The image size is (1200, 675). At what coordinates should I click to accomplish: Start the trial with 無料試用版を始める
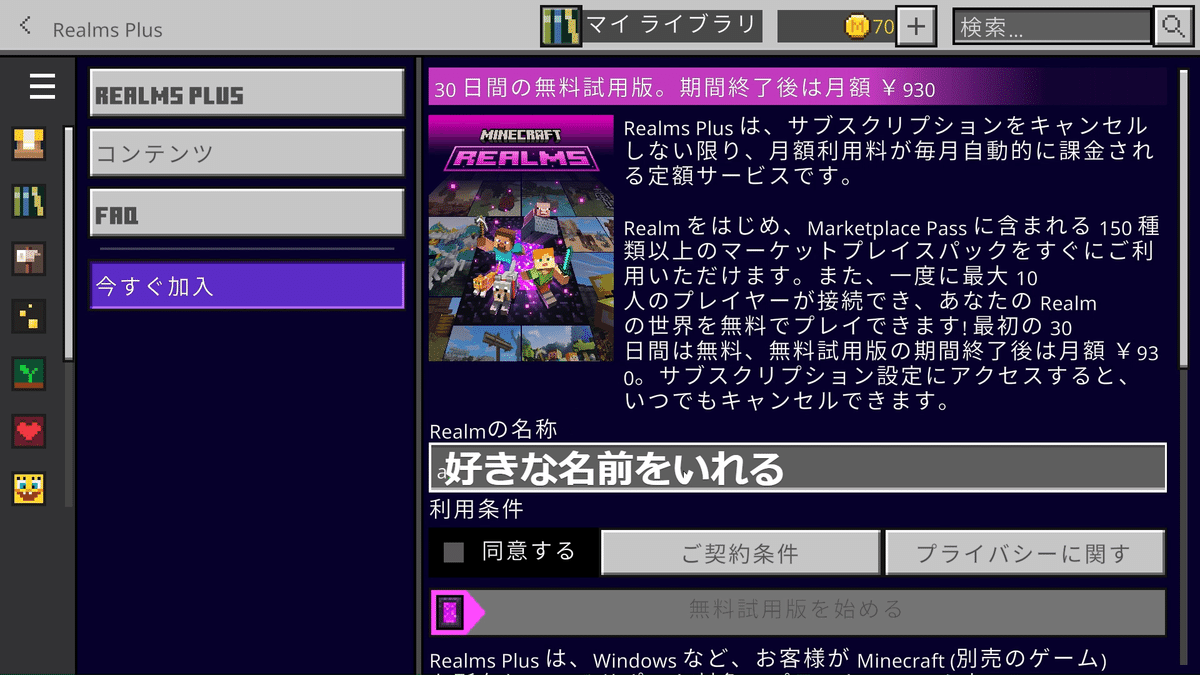click(797, 610)
